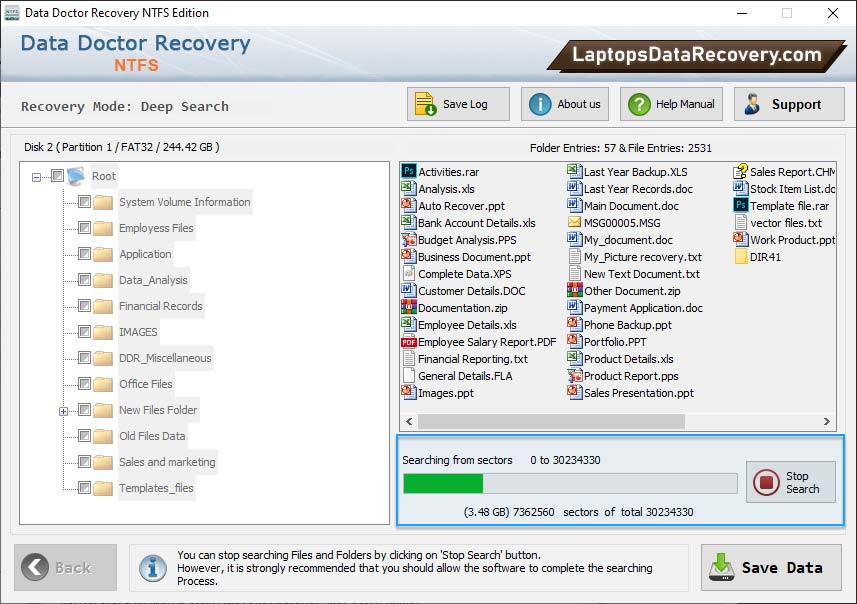Viewport: 857px width, 604px height.
Task: Click the horizontal scrollbar thumb in file list
Action: (551, 421)
